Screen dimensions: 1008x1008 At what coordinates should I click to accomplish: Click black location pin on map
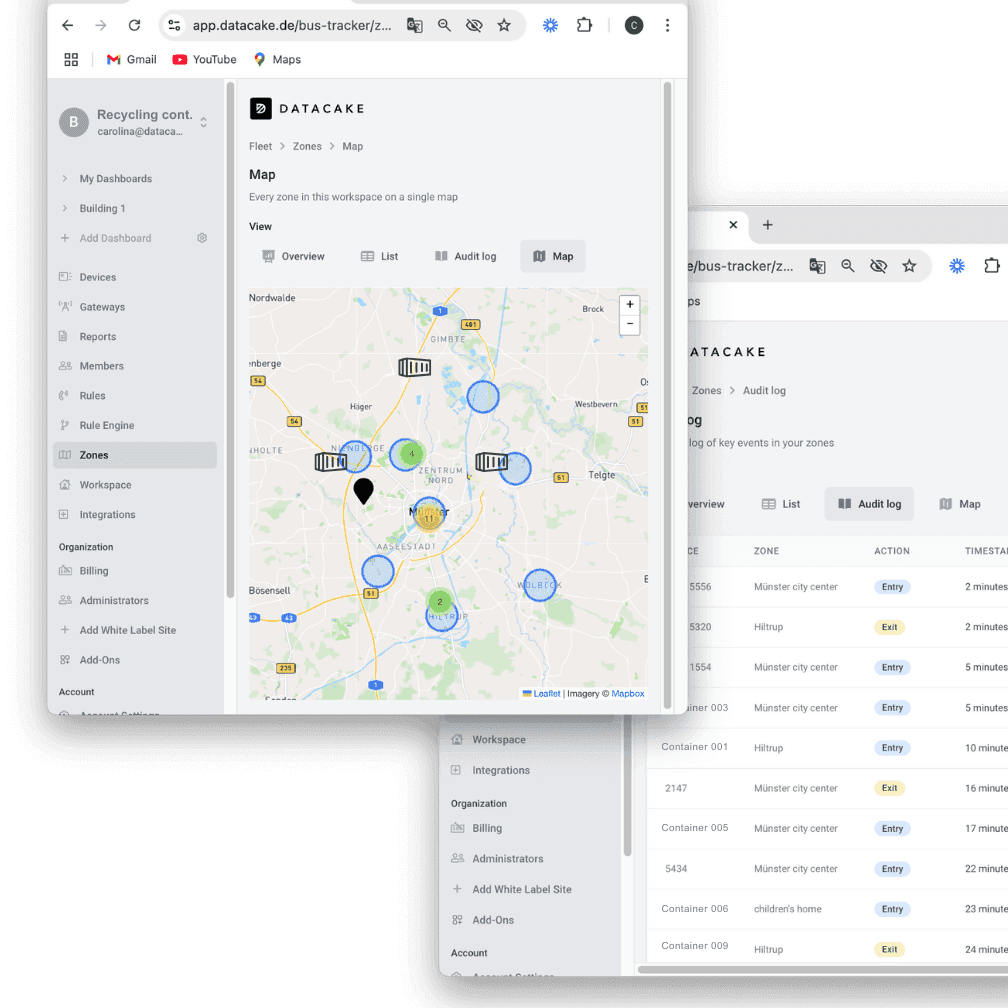pos(363,491)
